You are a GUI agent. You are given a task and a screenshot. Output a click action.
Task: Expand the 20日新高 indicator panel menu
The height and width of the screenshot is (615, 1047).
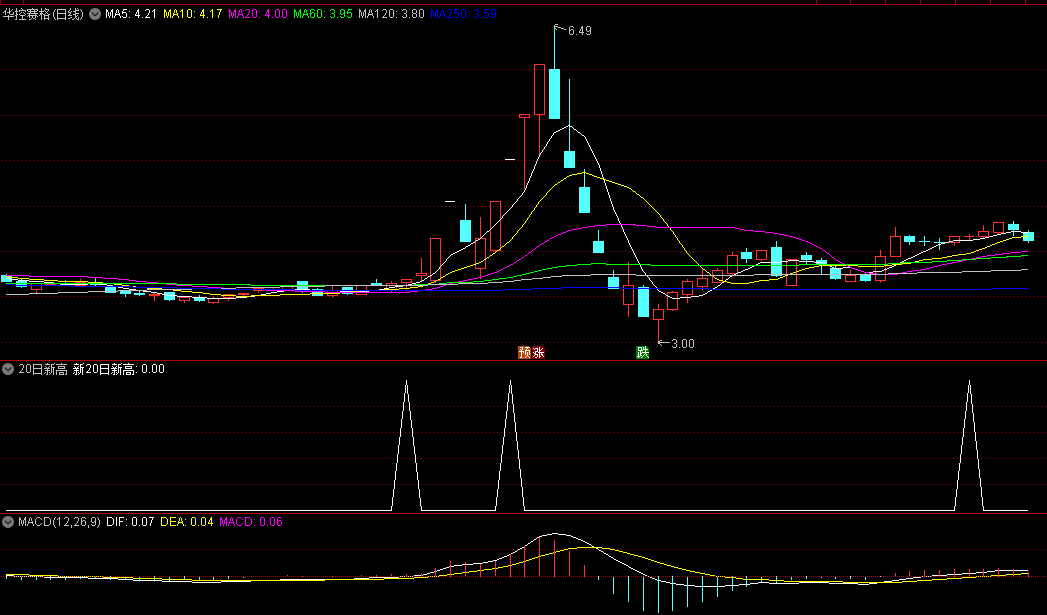pyautogui.click(x=8, y=369)
